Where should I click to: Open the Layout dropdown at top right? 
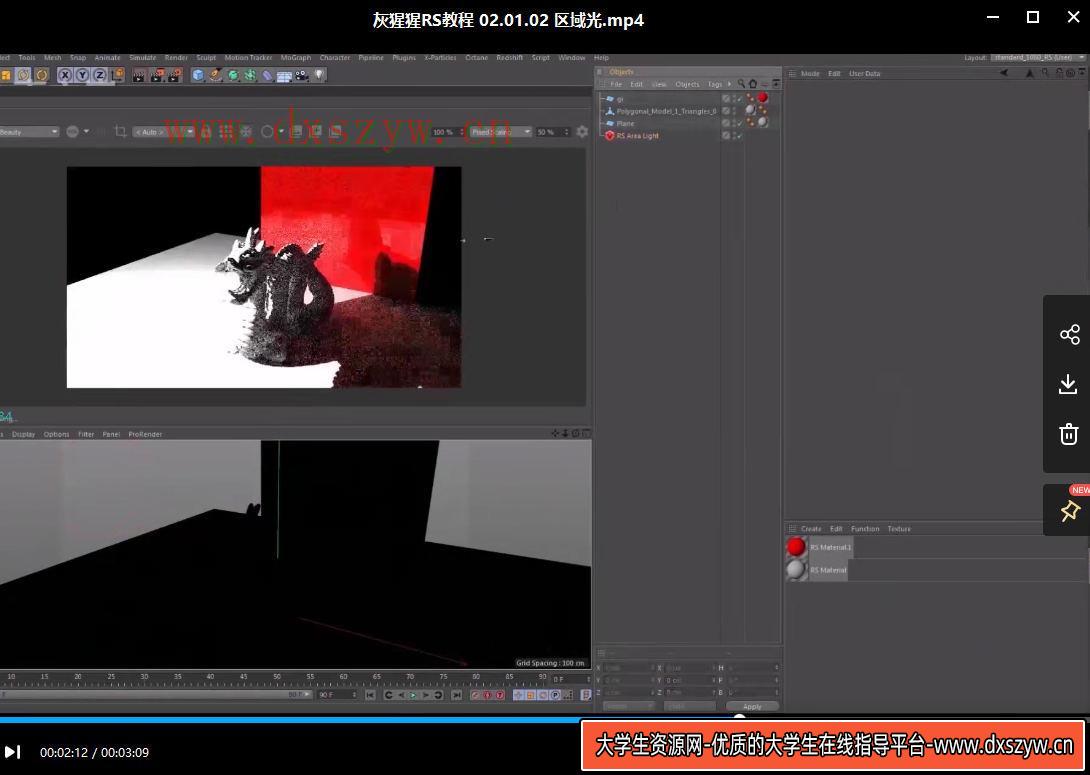[x=1038, y=58]
